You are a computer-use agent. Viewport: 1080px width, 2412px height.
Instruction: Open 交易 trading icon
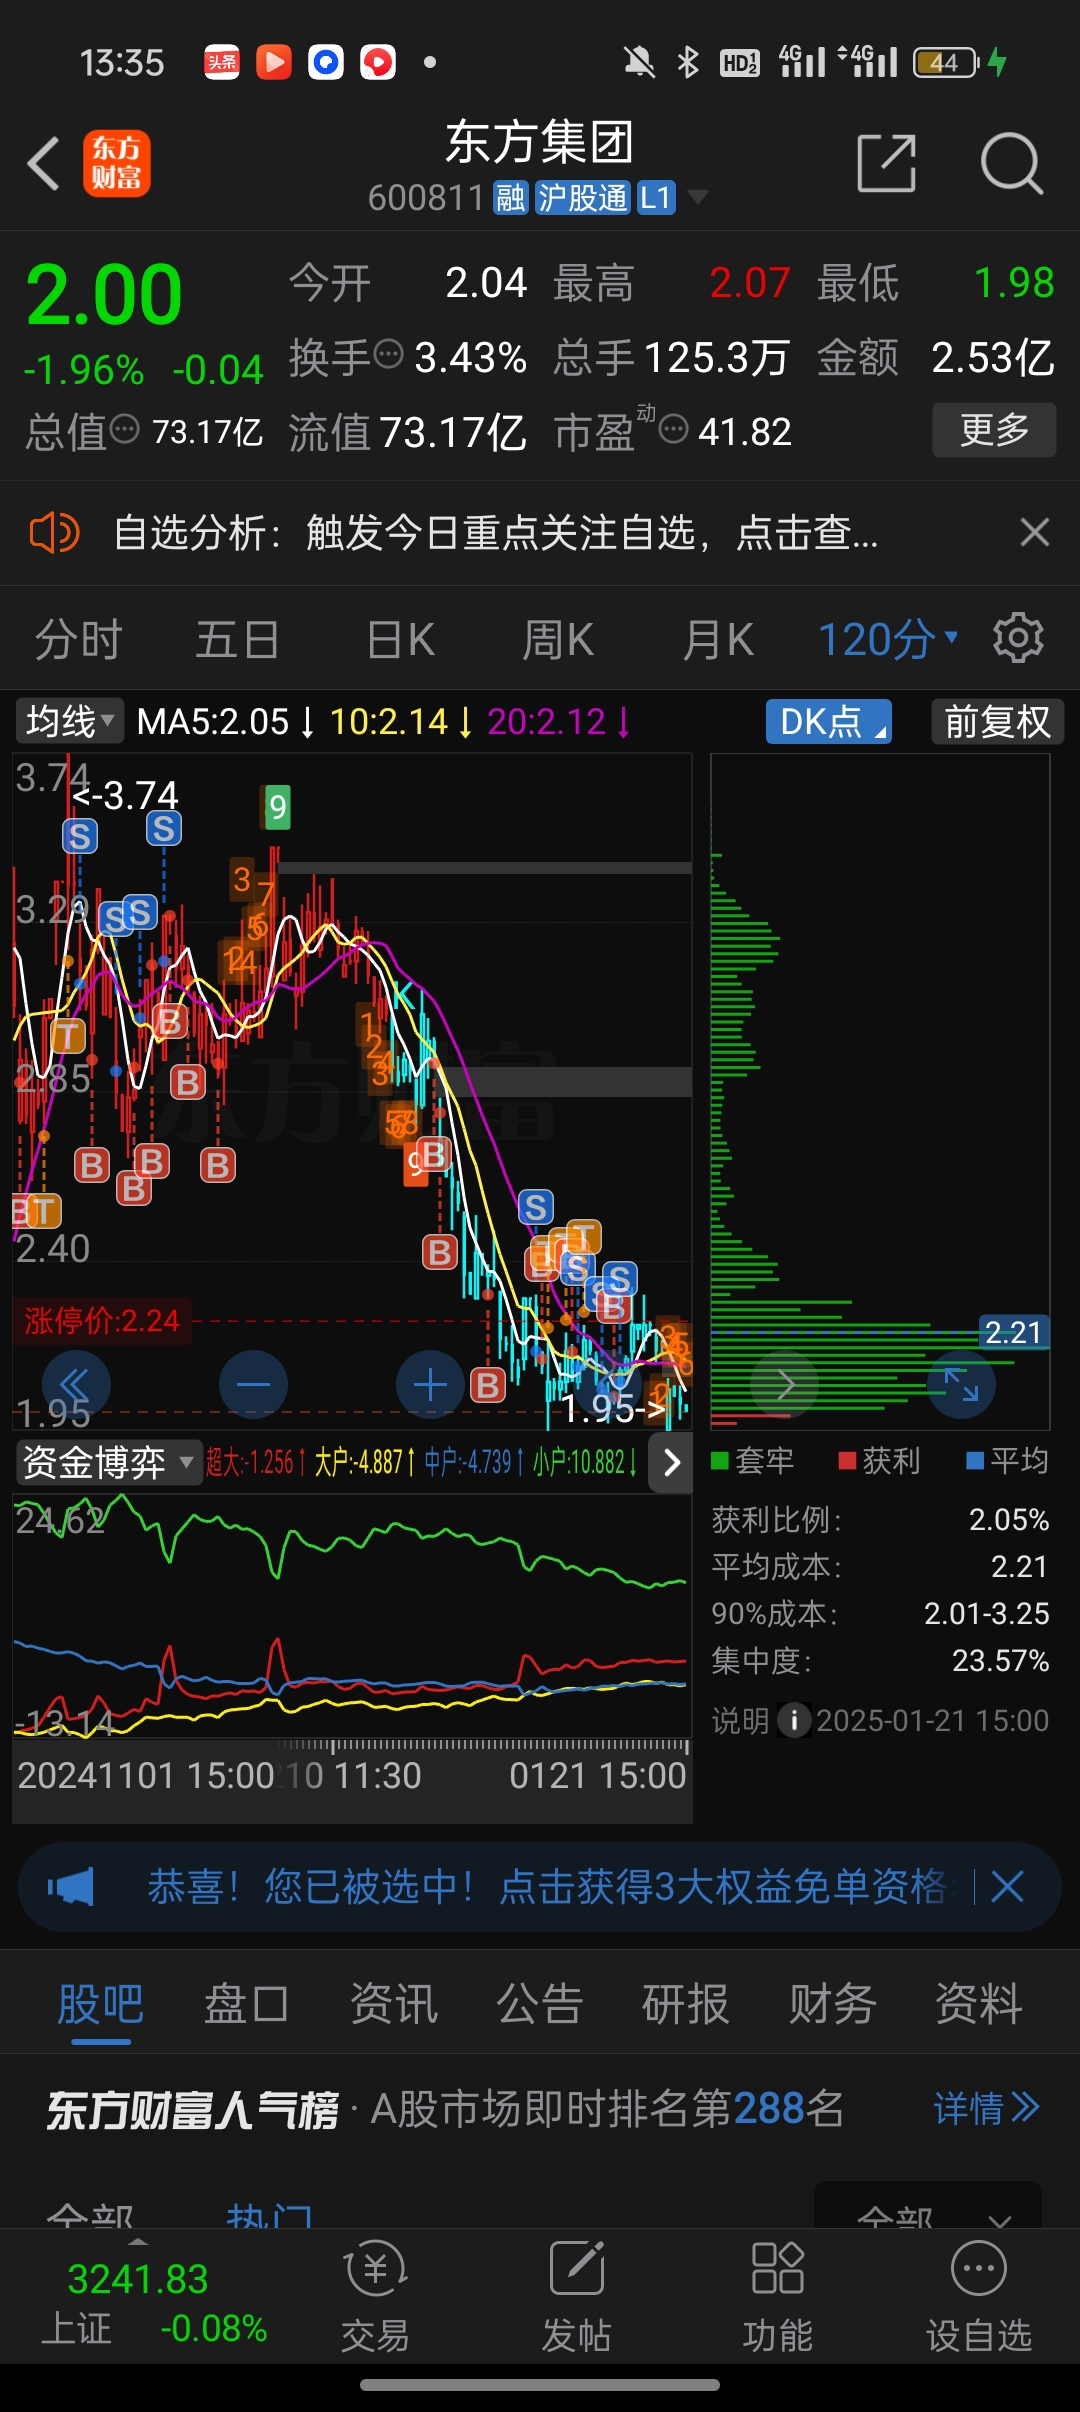pyautogui.click(x=376, y=2296)
